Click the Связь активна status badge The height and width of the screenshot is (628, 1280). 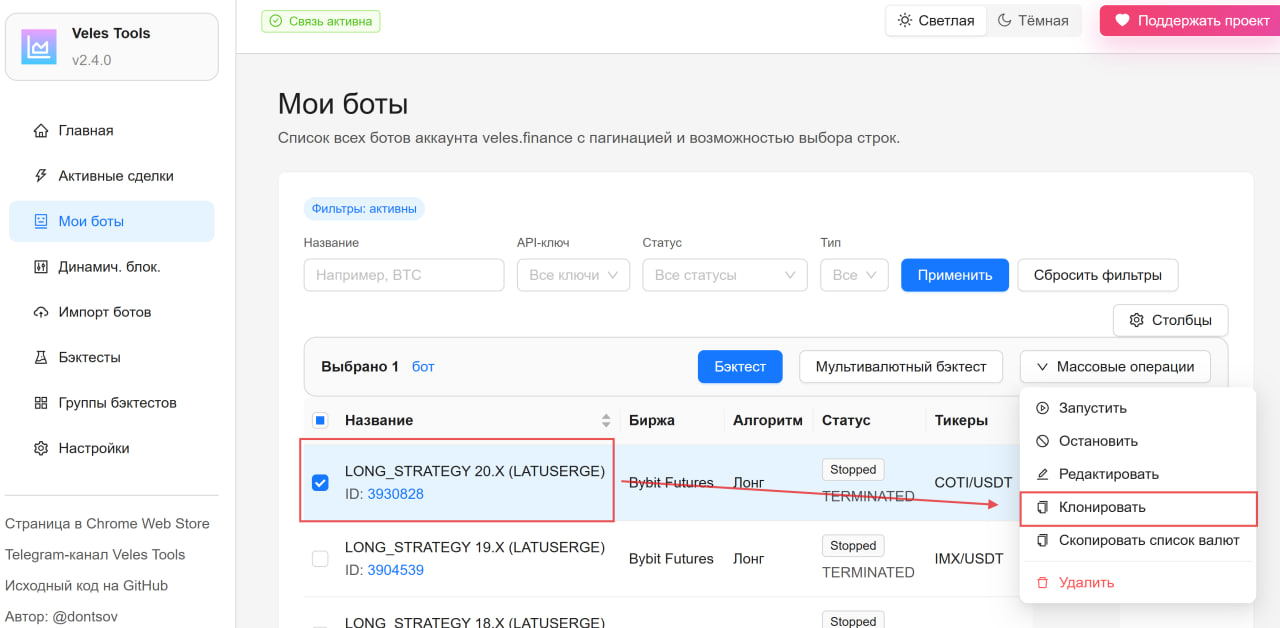pos(321,20)
